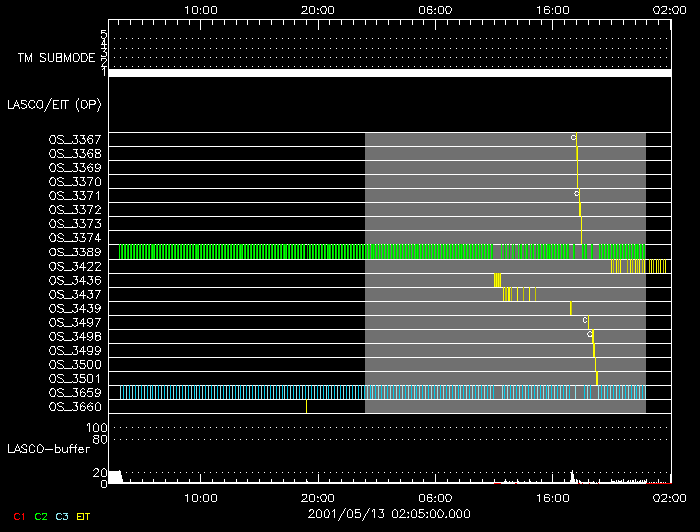Viewport: 700px width, 532px height.
Task: Select the green C2 legend entry
Action: 41,516
